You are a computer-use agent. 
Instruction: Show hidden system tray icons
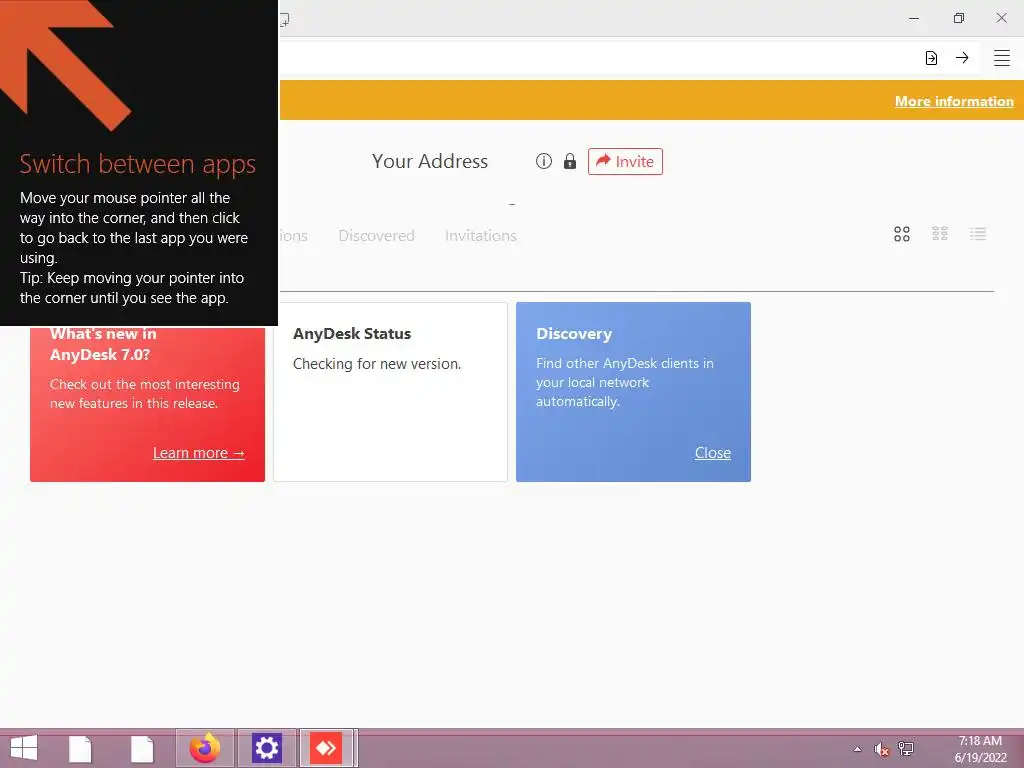pos(857,749)
